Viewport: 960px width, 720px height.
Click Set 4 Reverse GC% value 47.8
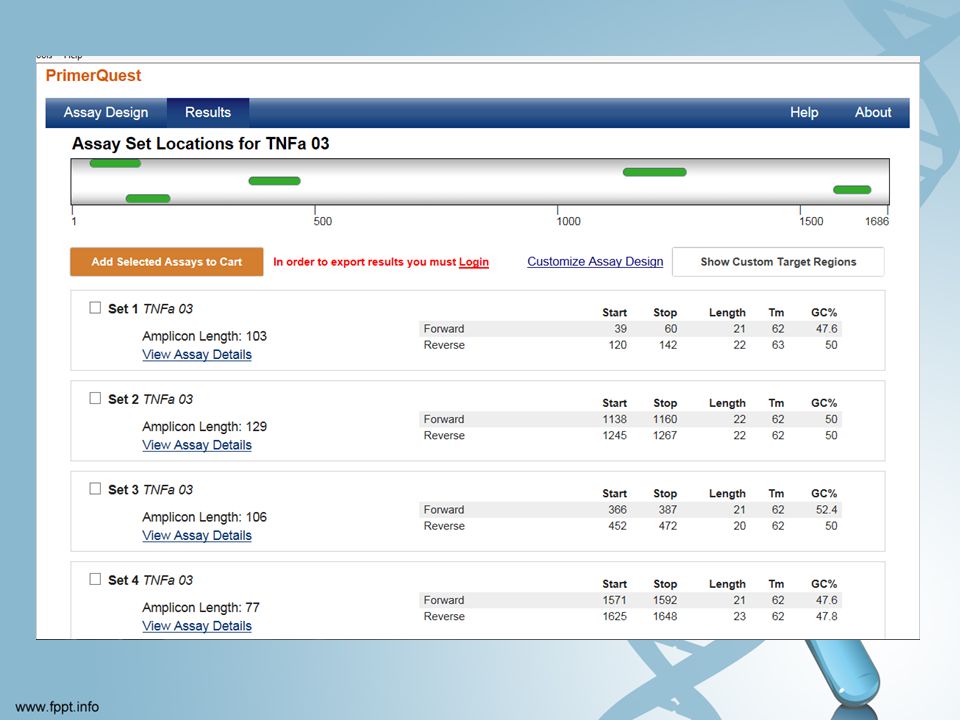pyautogui.click(x=827, y=617)
